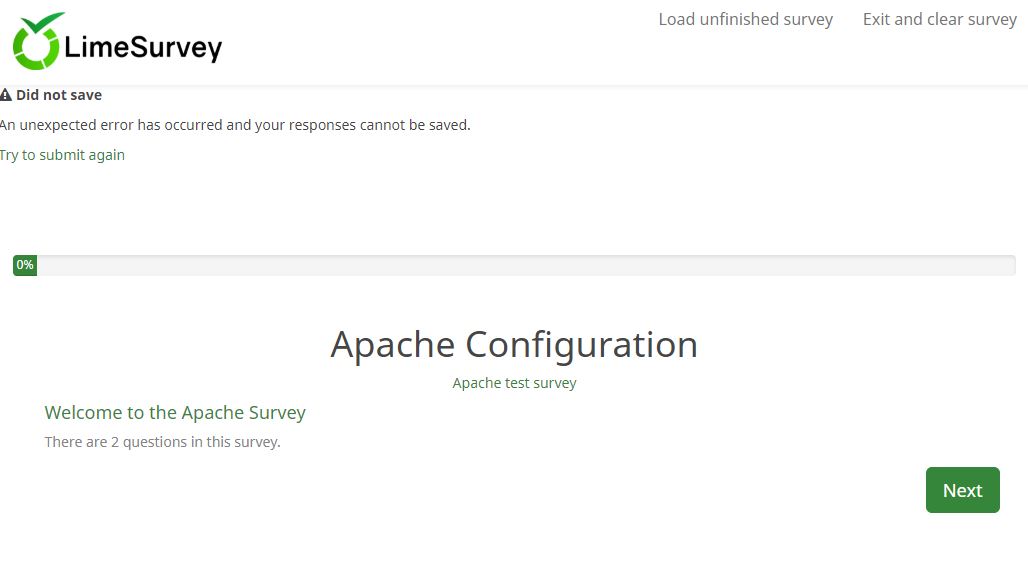Click the Apache Configuration survey title

coord(514,344)
